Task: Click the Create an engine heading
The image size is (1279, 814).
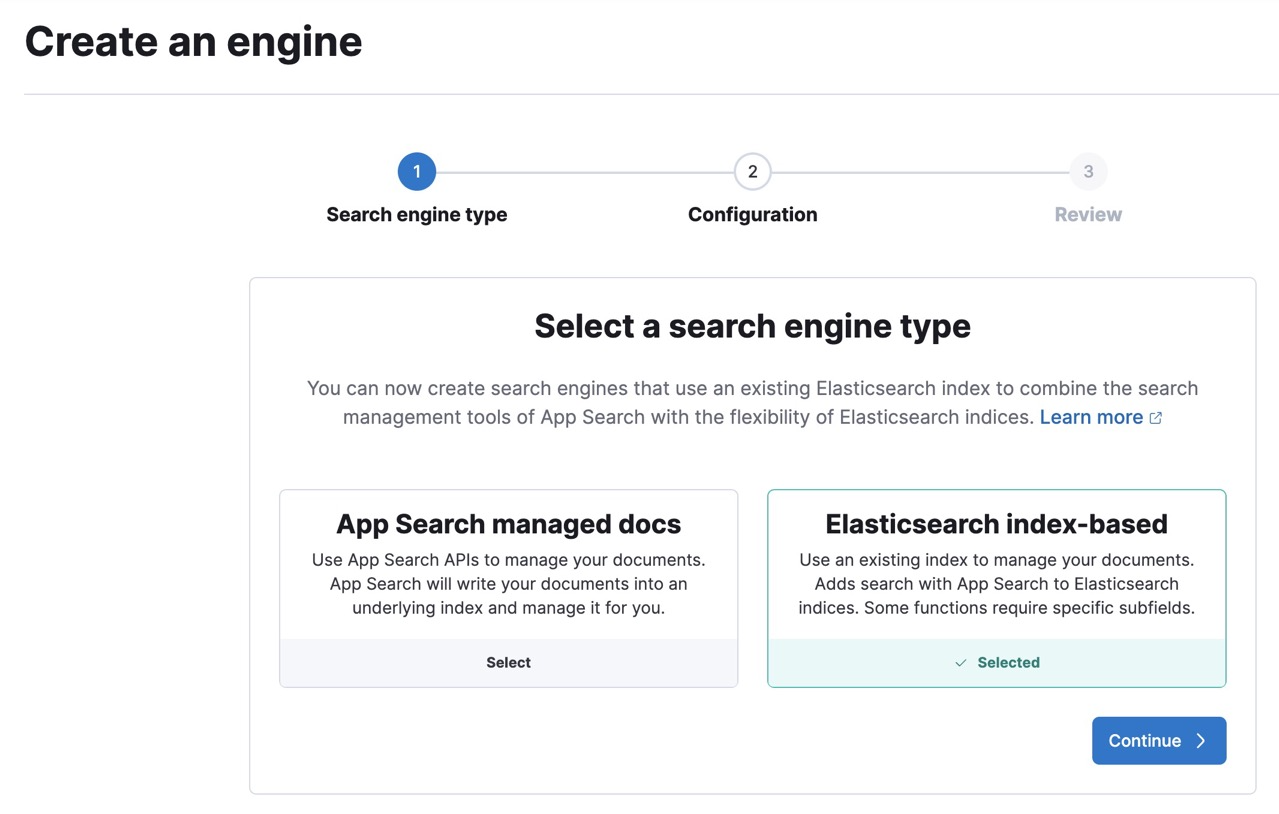Action: [193, 42]
